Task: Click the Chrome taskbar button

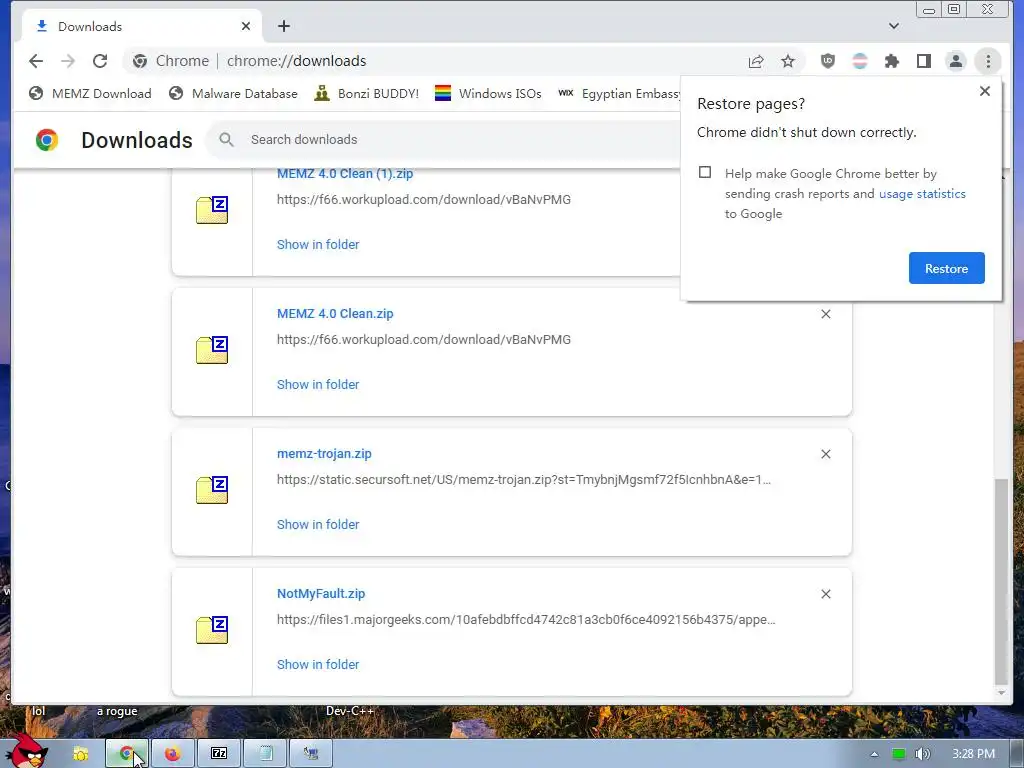Action: pyautogui.click(x=127, y=754)
